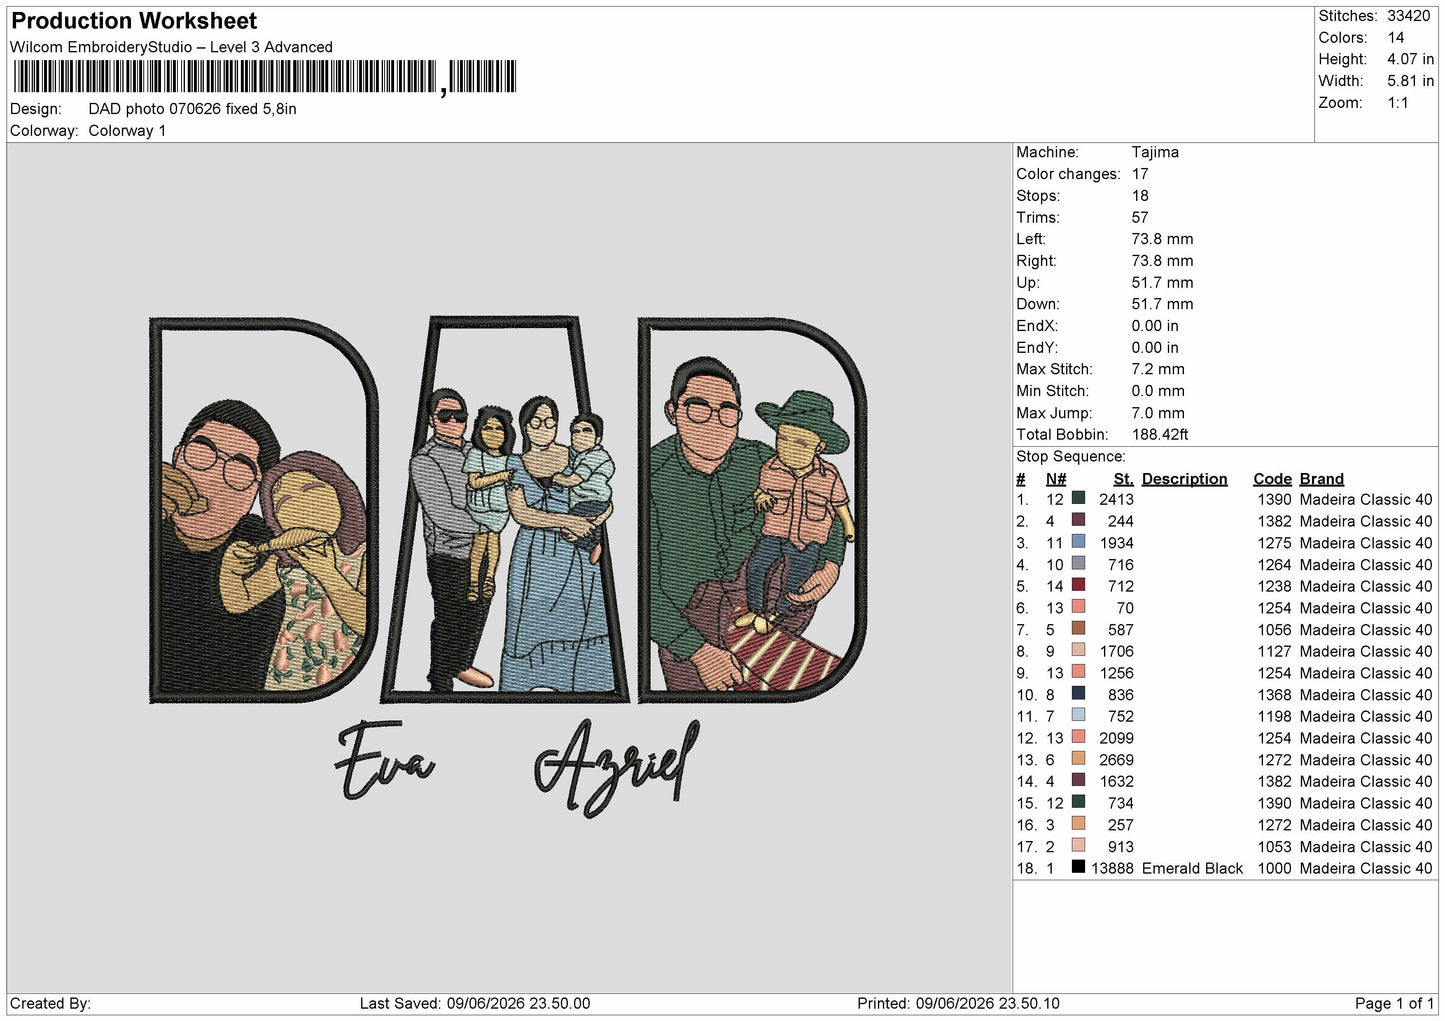Select the Color changes value 17
Screen dimensions: 1445x1021
click(1140, 174)
